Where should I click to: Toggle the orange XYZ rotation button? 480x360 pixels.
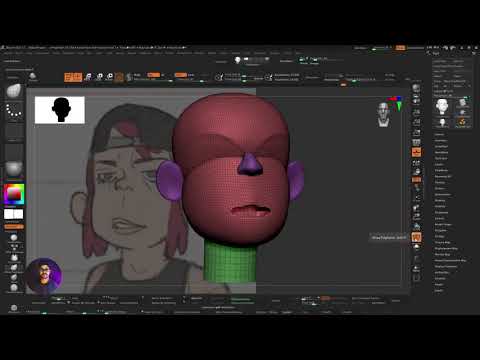[x=416, y=180]
